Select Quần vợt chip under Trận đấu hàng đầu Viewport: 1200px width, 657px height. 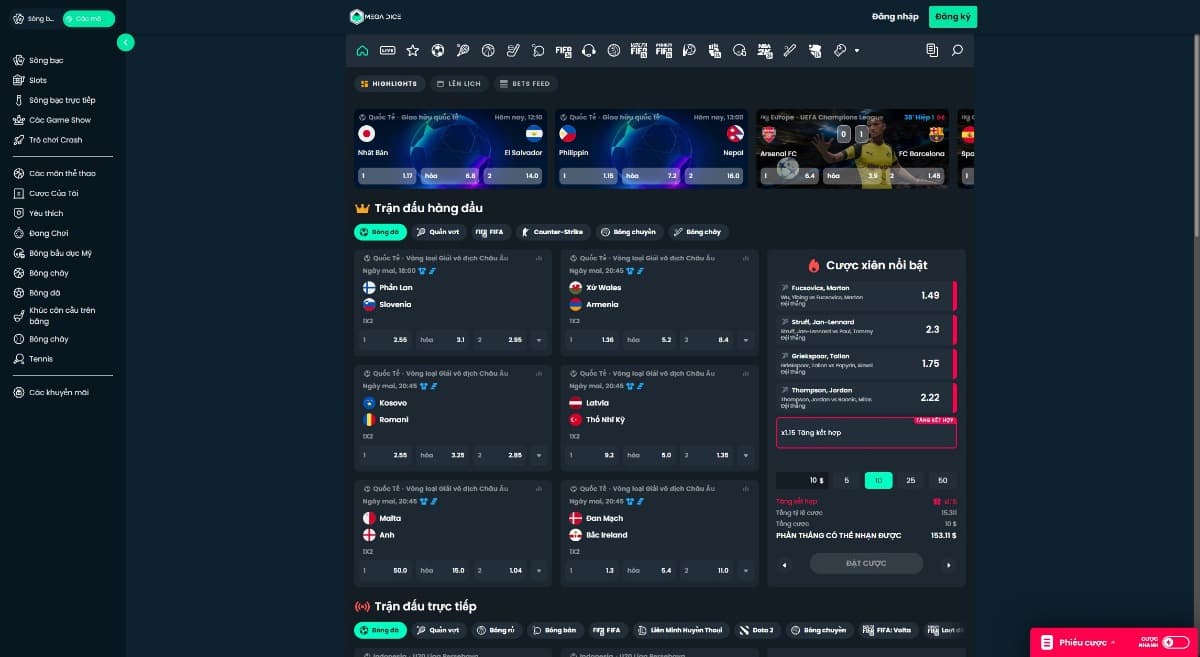[438, 232]
